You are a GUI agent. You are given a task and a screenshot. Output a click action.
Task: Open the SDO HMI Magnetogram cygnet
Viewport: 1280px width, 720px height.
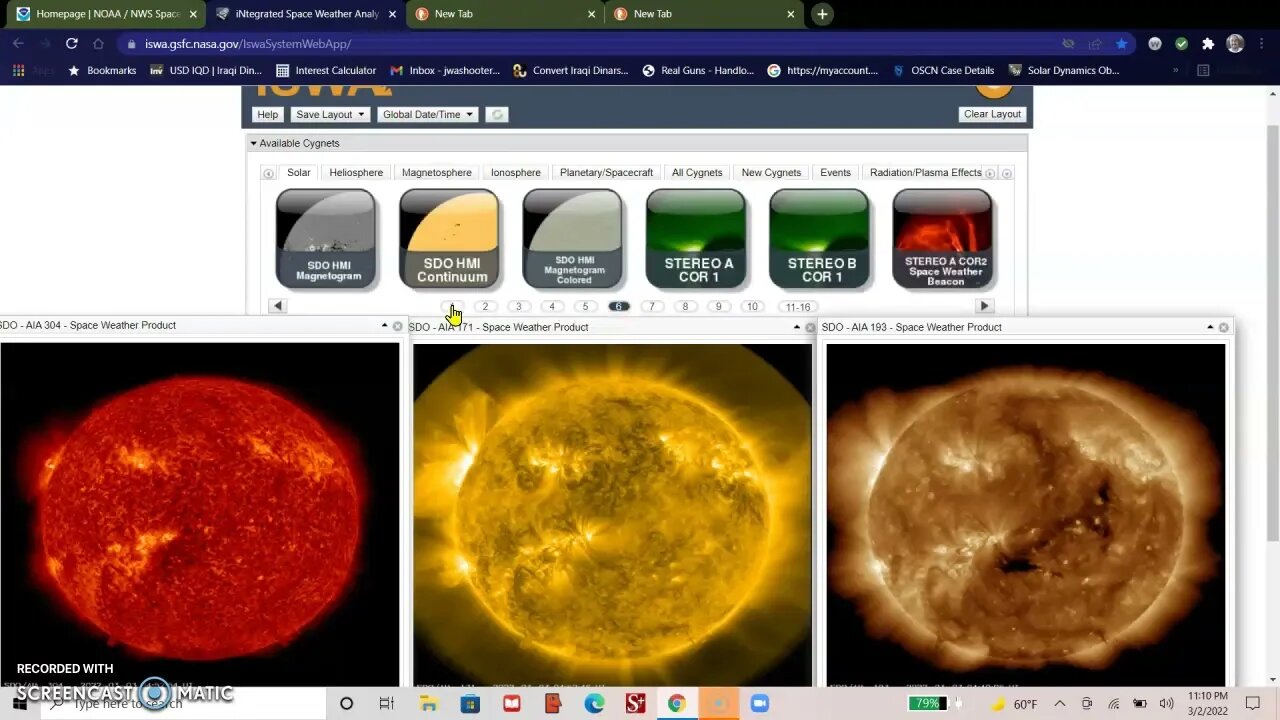pyautogui.click(x=326, y=239)
